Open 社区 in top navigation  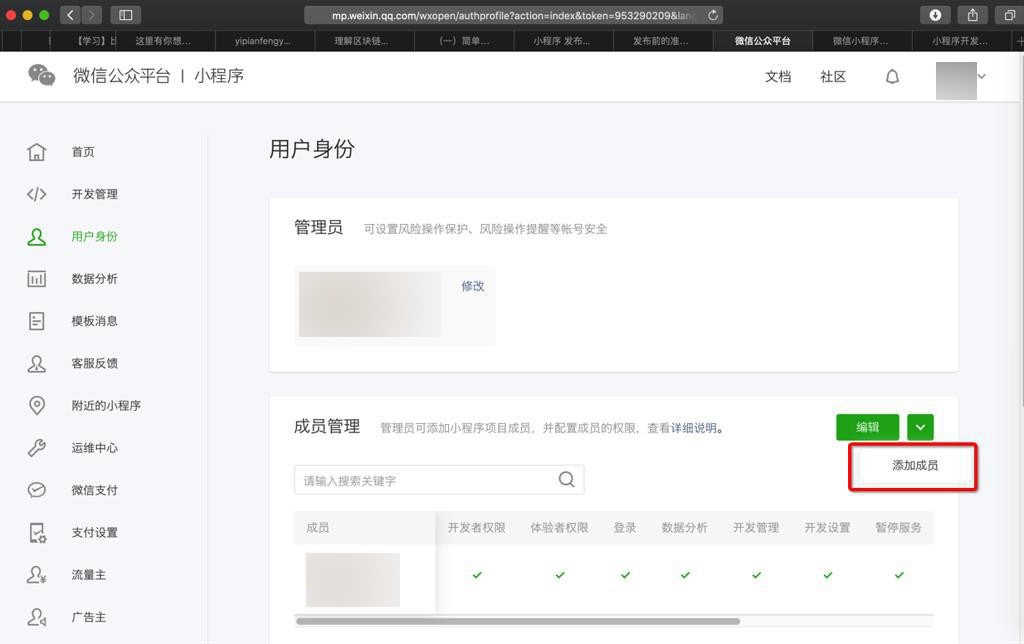coord(833,76)
